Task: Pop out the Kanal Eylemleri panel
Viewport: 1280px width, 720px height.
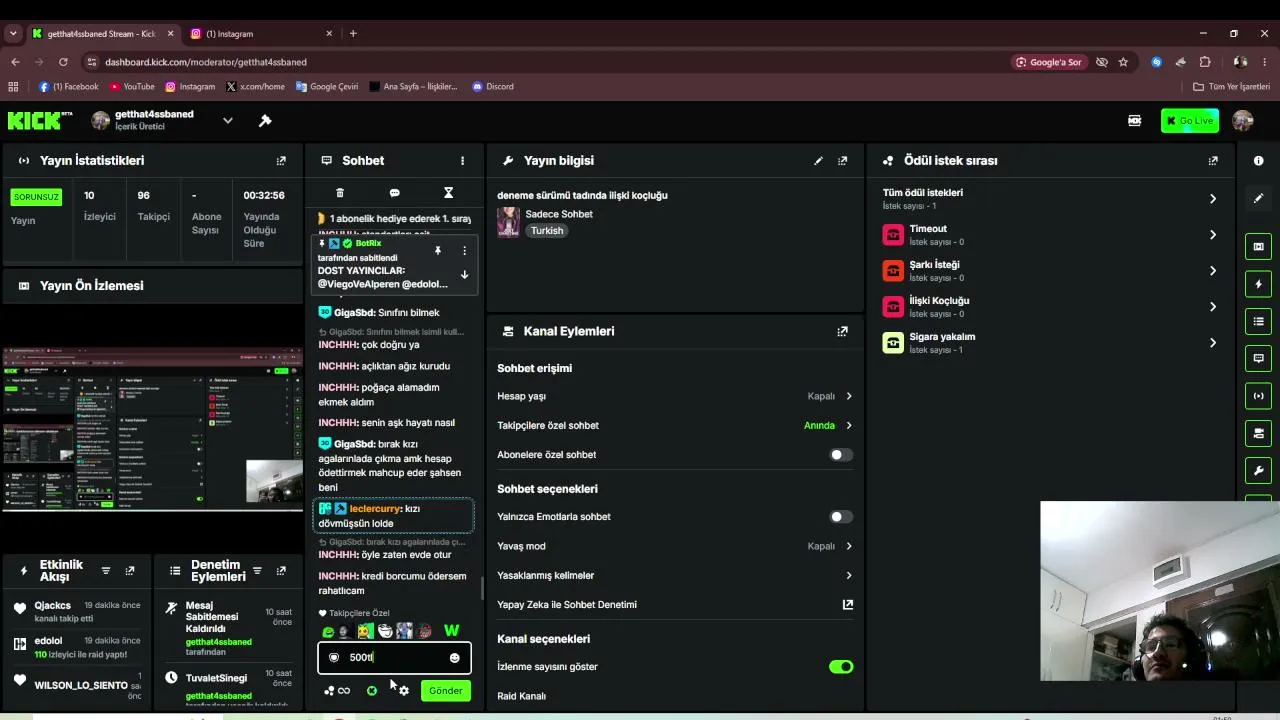Action: point(843,331)
